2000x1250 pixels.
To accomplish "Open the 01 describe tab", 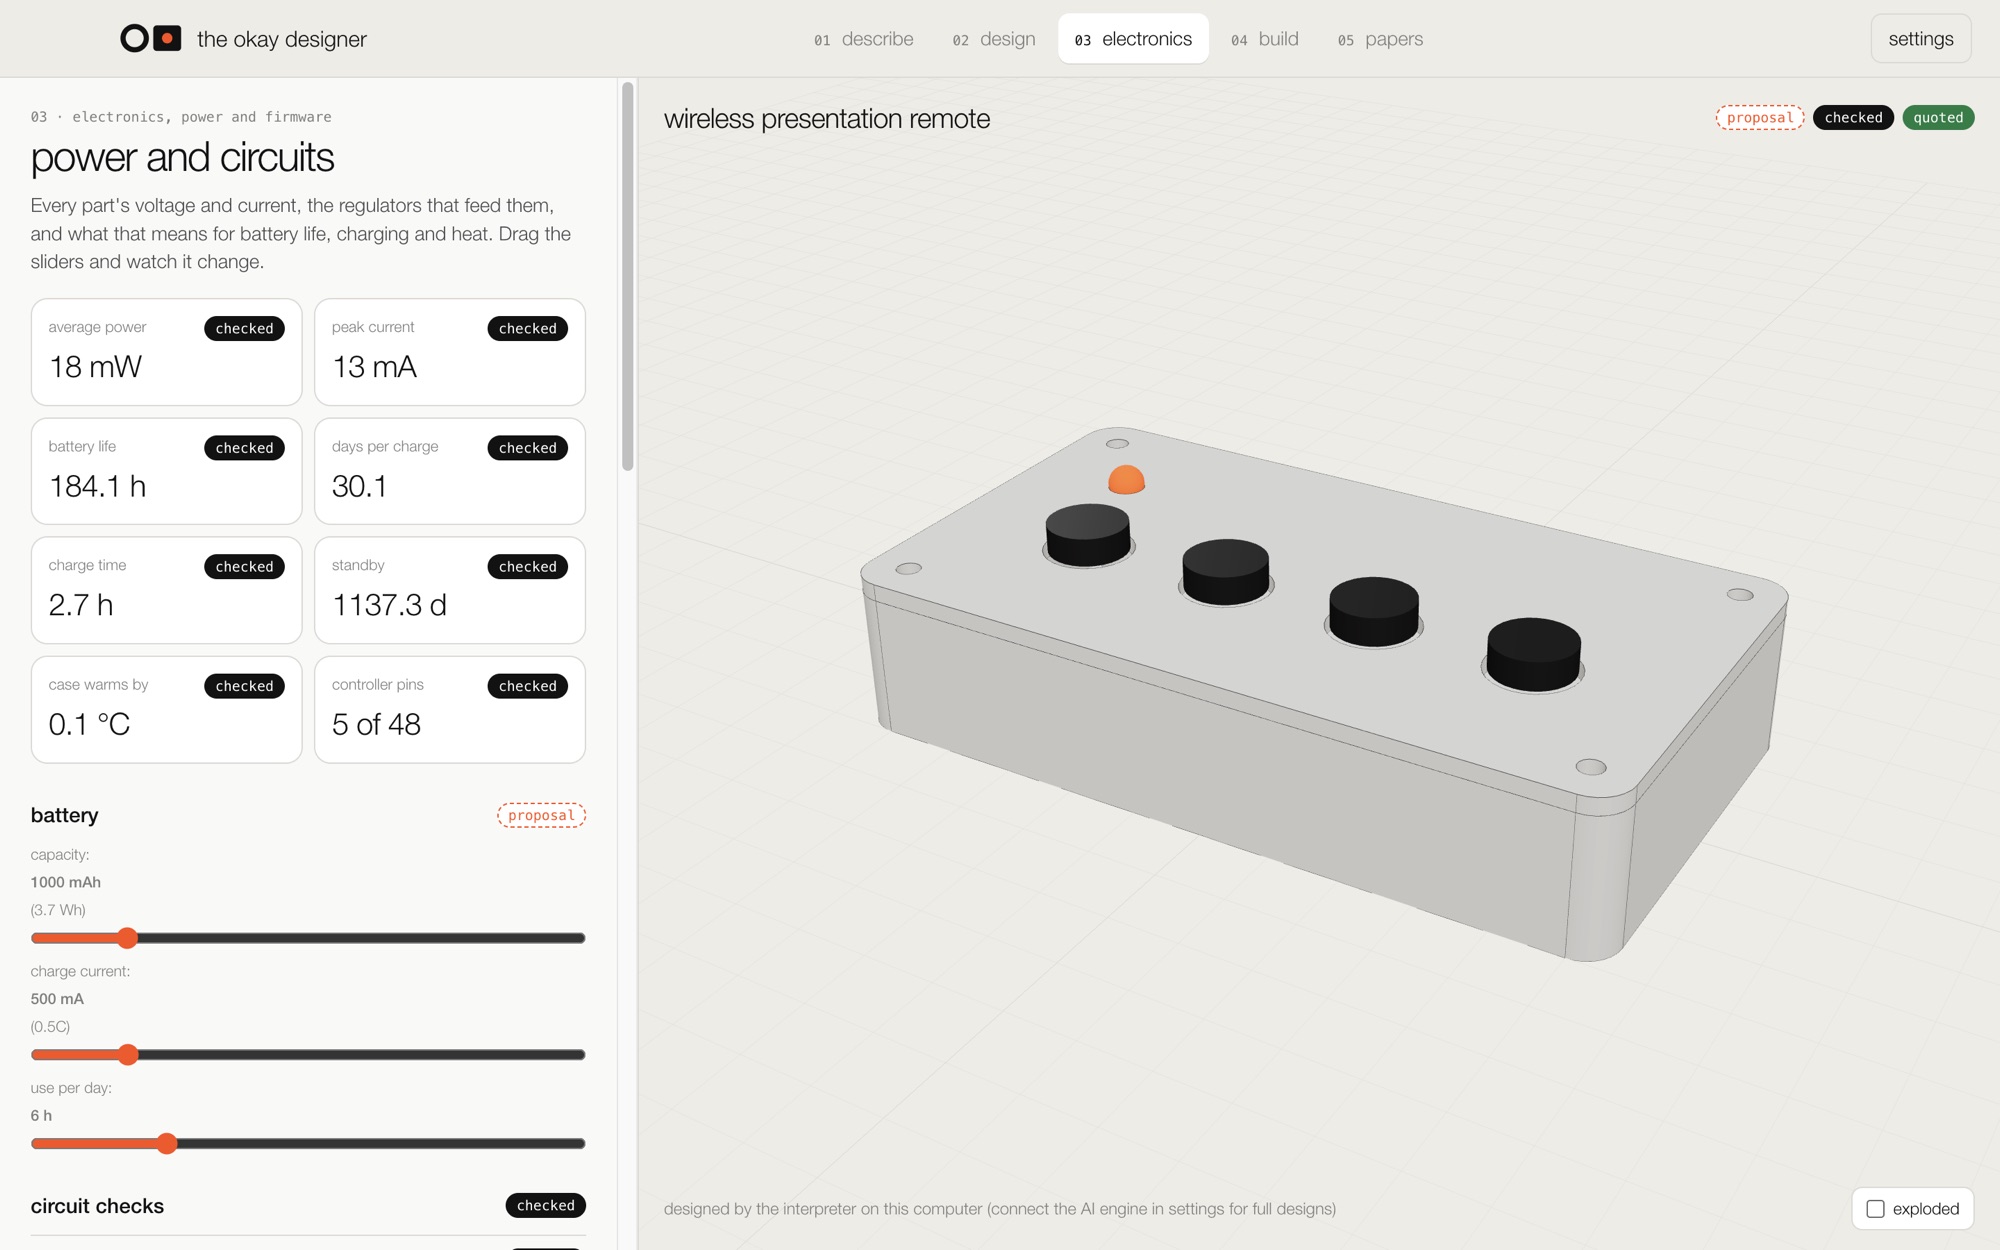I will (863, 39).
